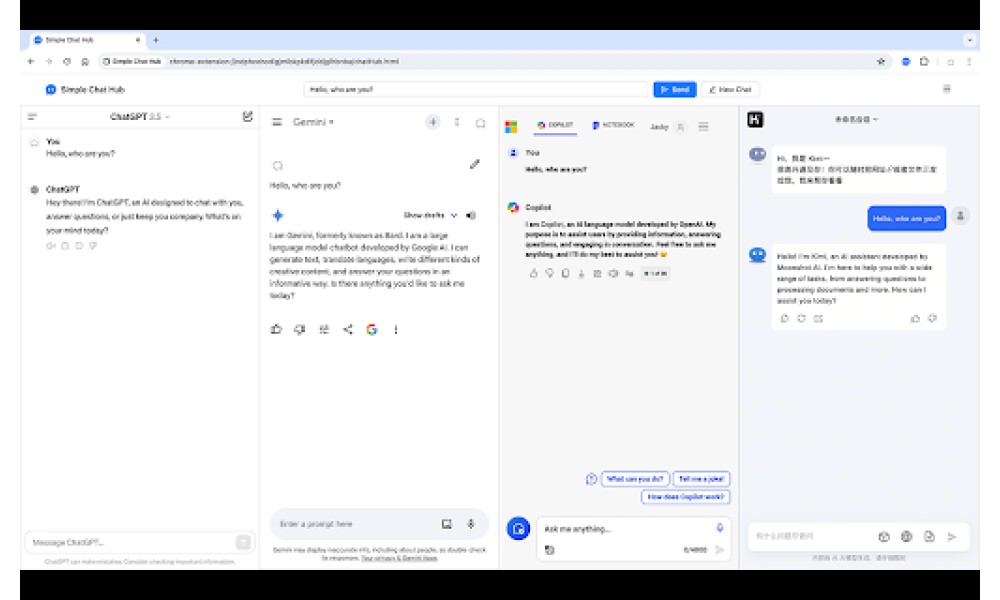The width and height of the screenshot is (1000, 600).
Task: Copy the Kimi response
Action: pos(784,318)
